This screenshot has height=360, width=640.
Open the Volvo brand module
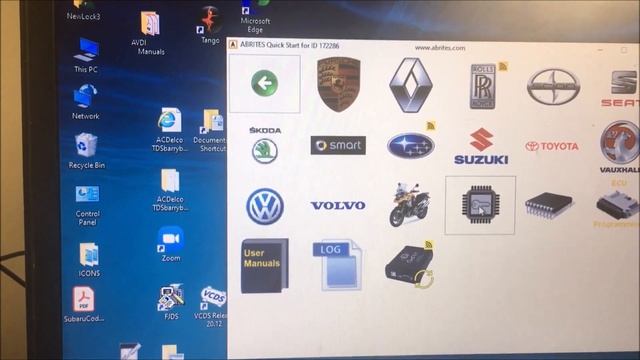coord(338,205)
